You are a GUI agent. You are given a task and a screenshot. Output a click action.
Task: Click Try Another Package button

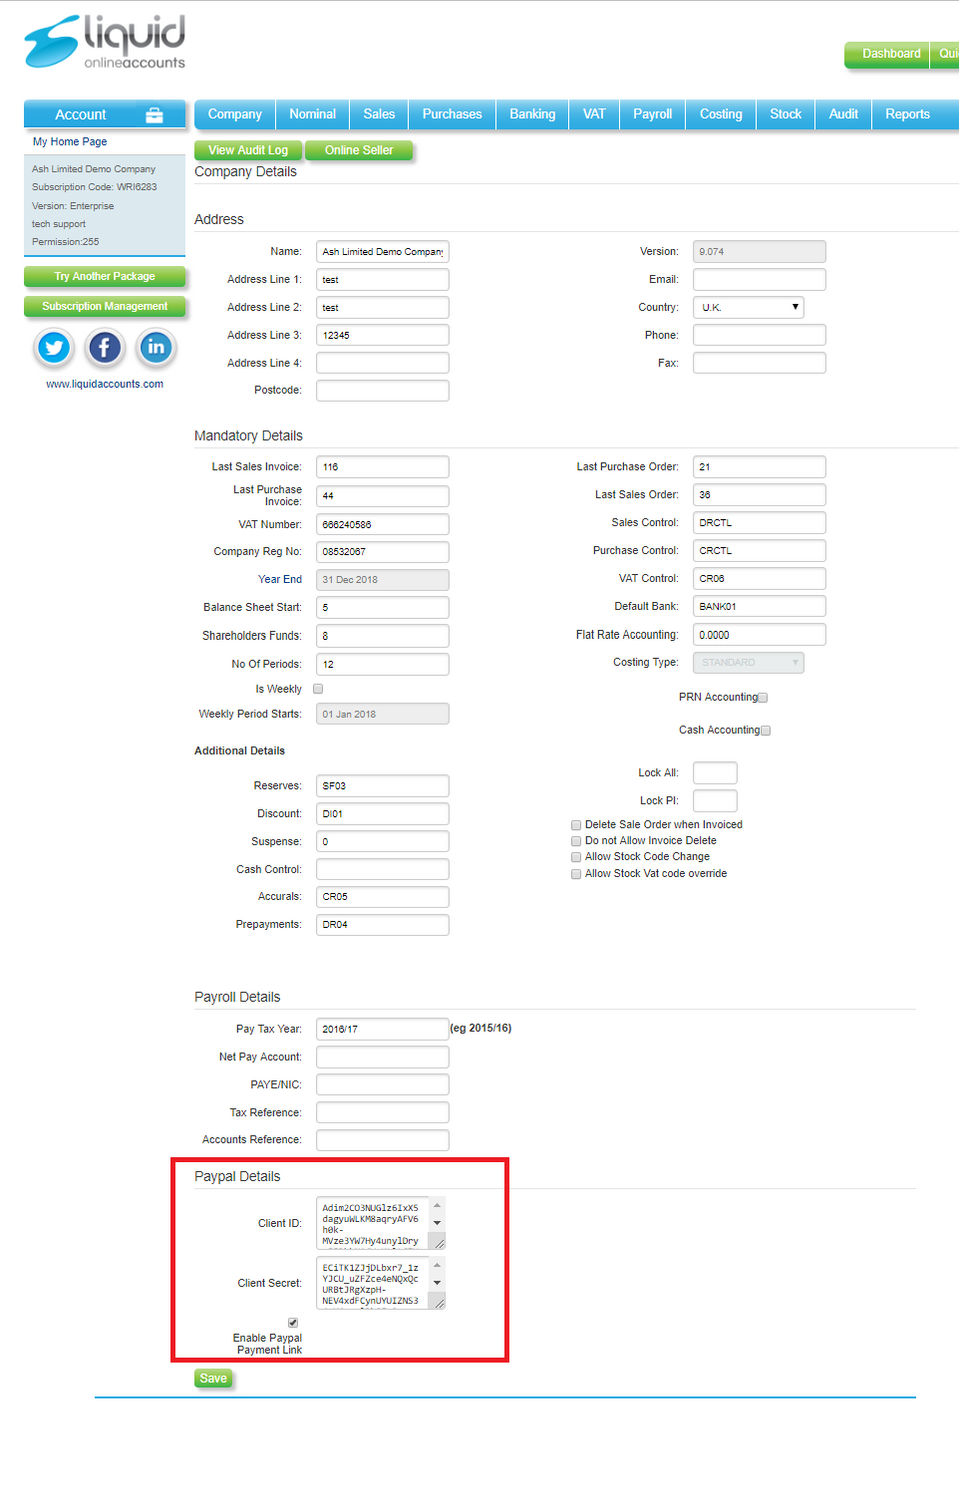point(105,277)
